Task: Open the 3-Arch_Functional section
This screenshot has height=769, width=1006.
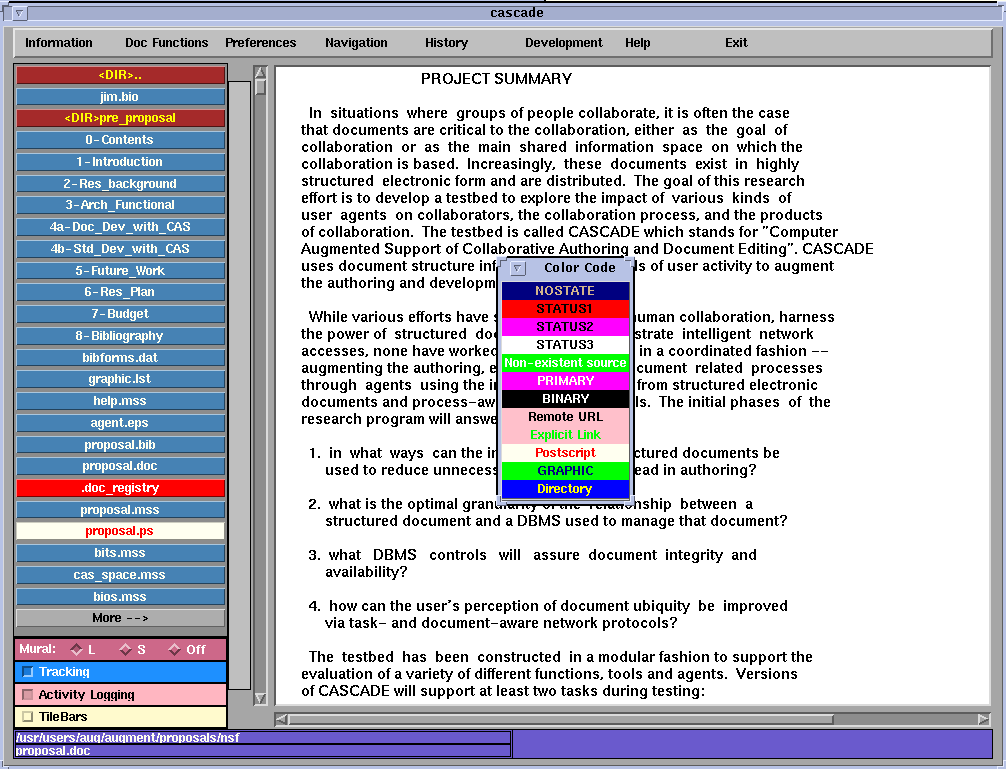Action: 120,205
